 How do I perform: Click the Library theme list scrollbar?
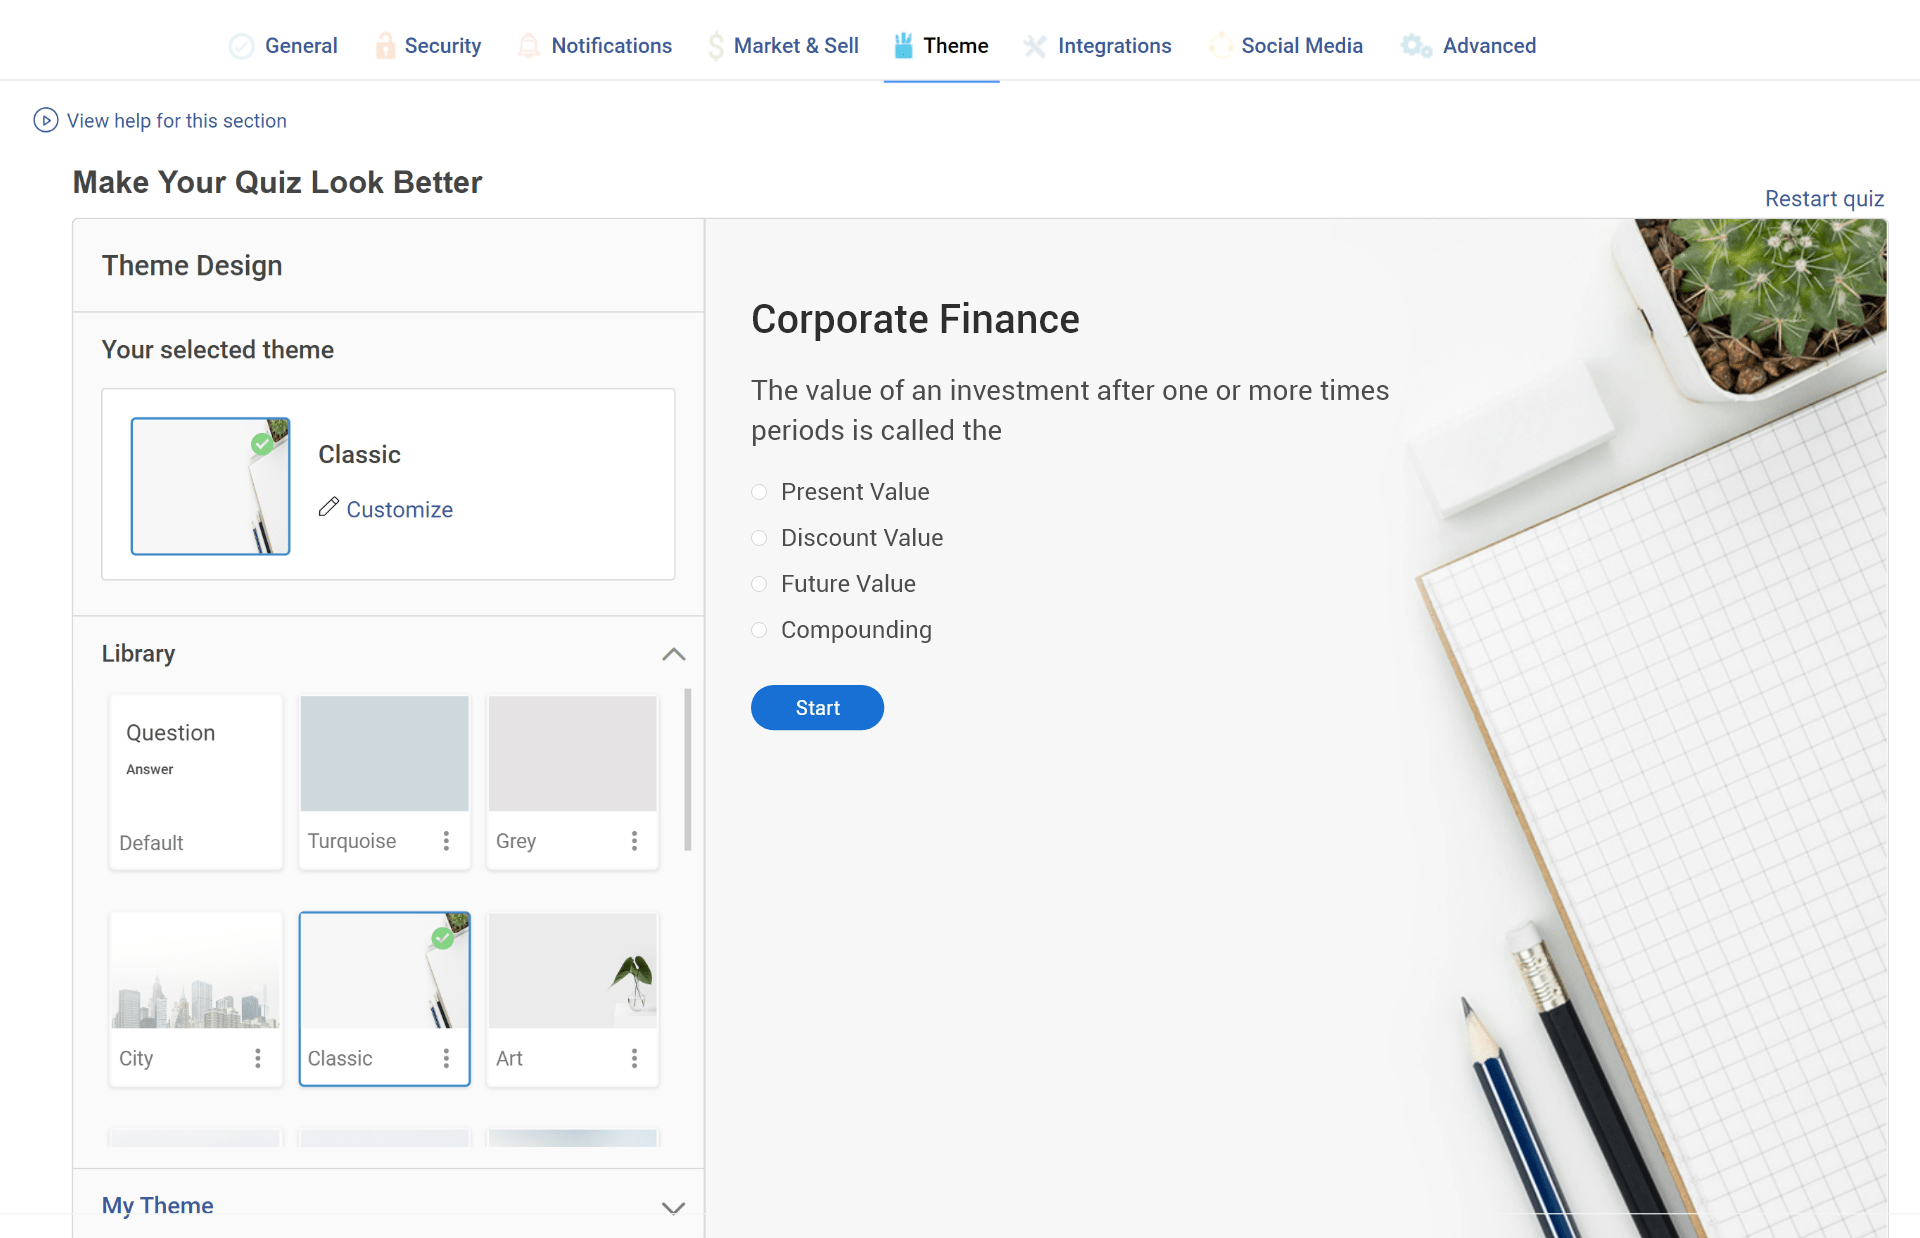coord(687,768)
